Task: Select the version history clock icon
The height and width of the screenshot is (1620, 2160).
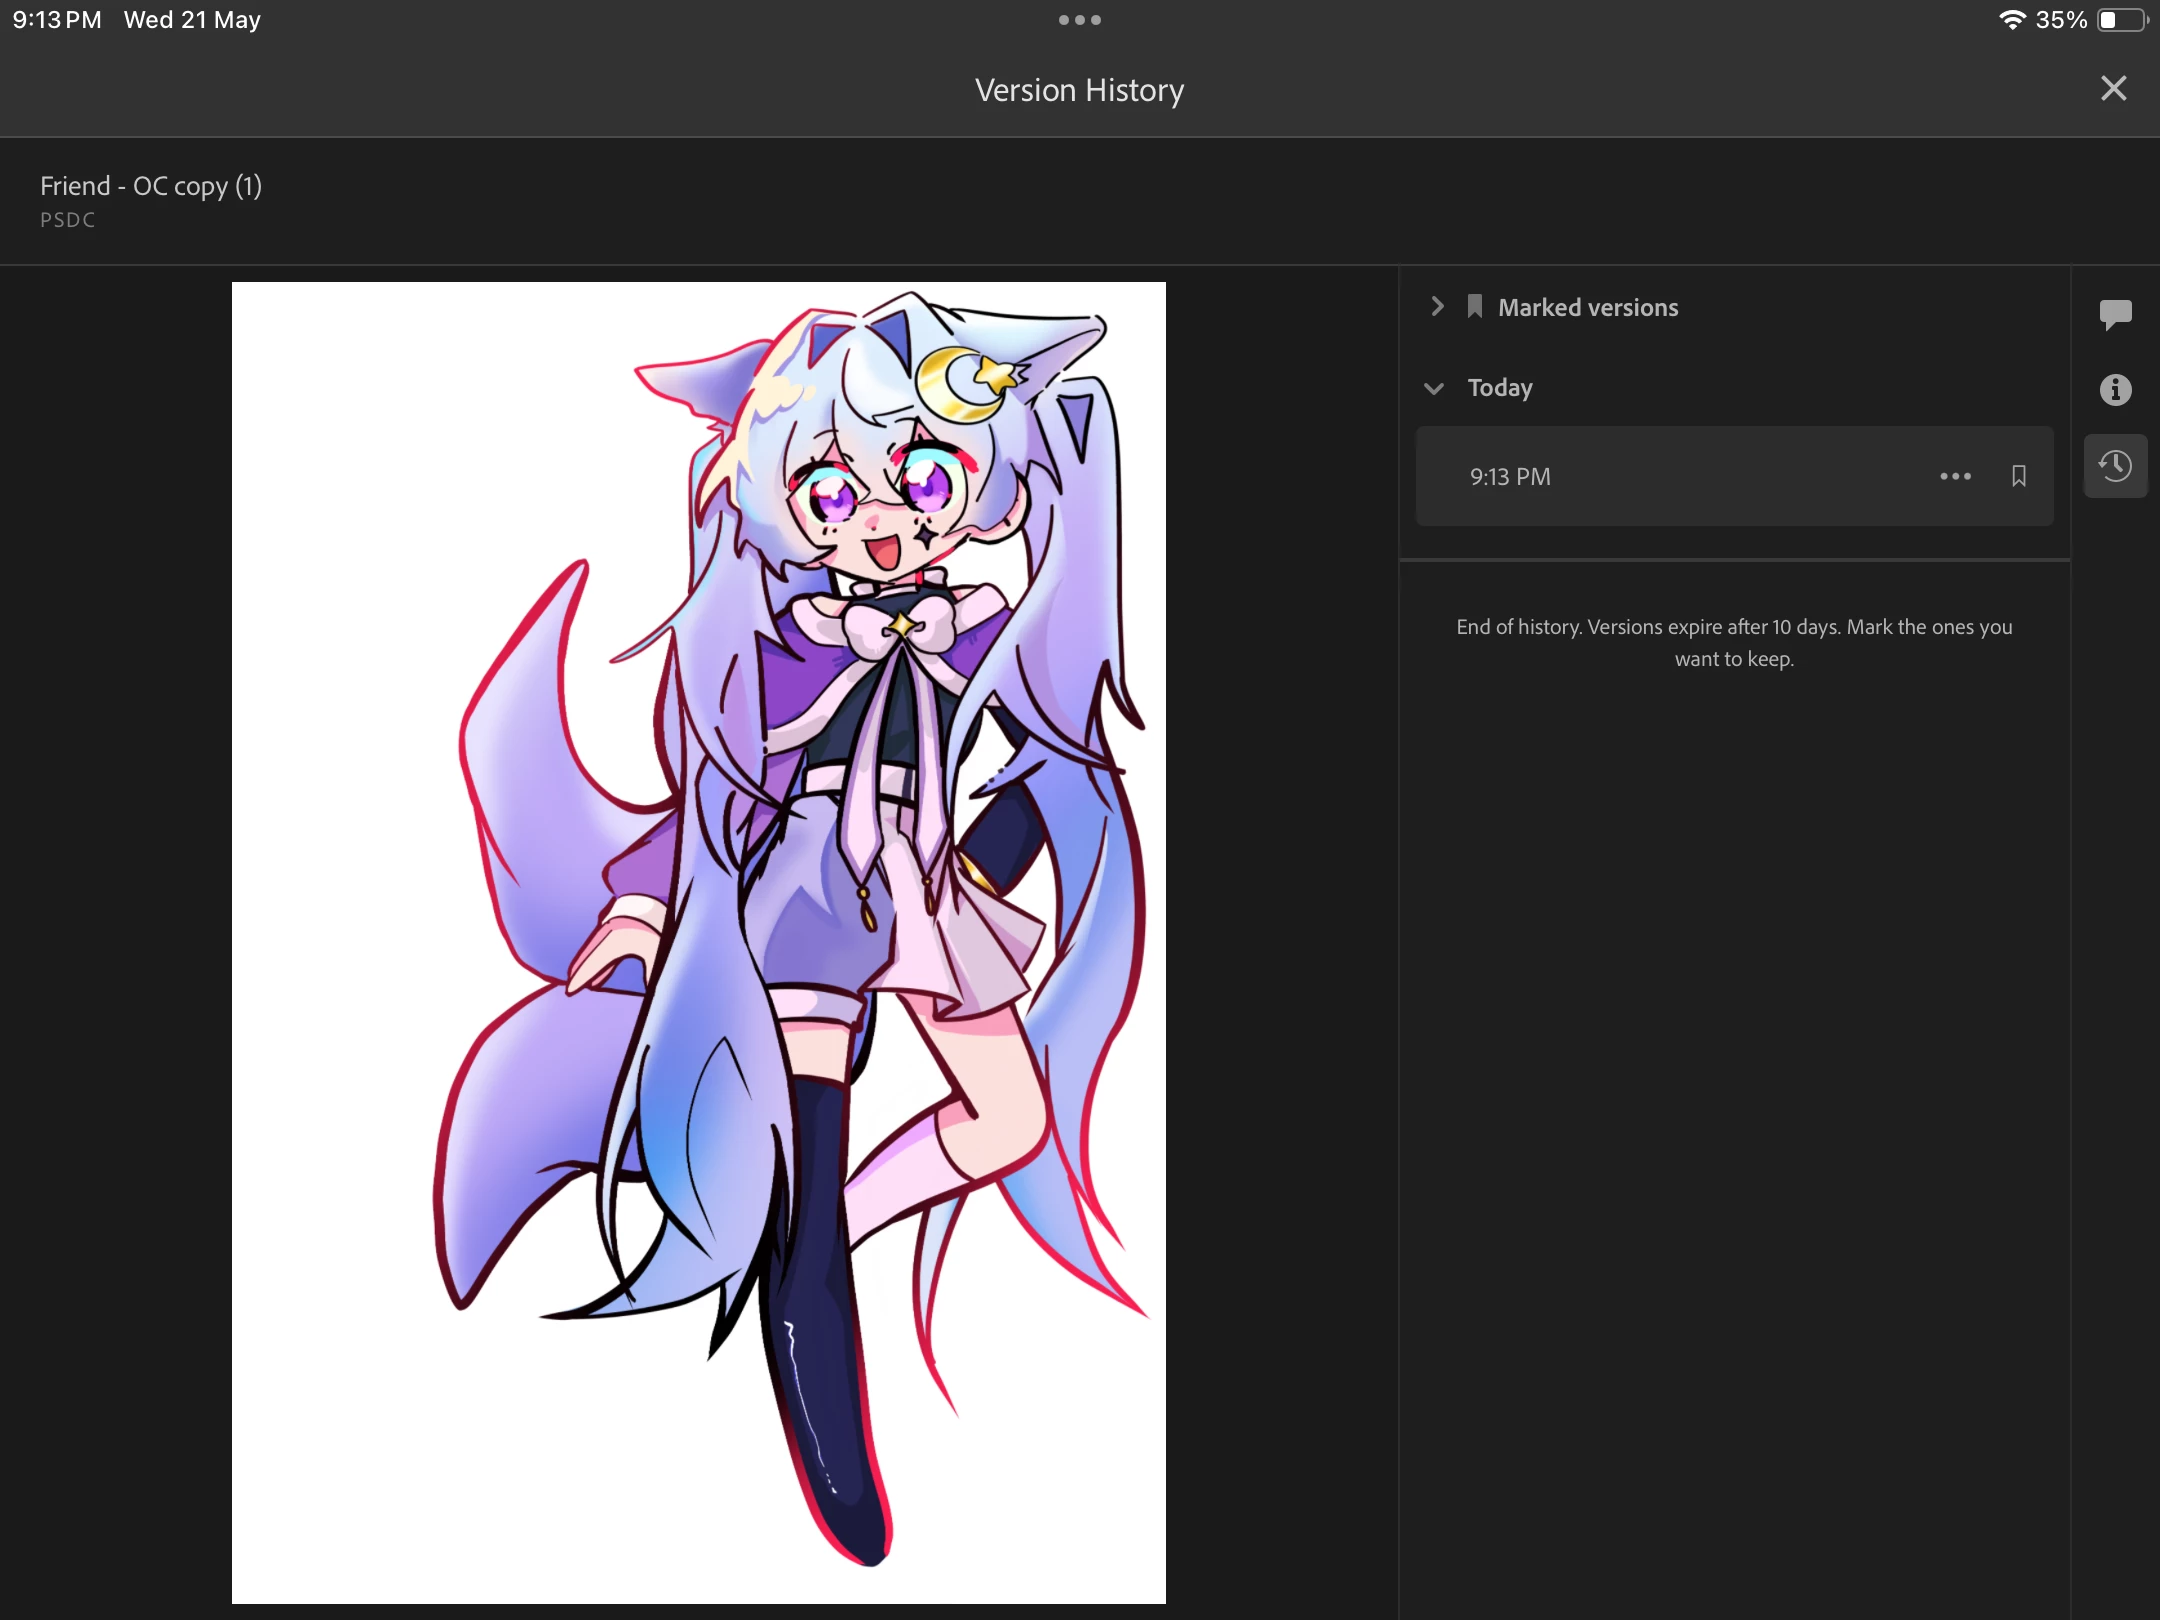Action: point(2115,466)
